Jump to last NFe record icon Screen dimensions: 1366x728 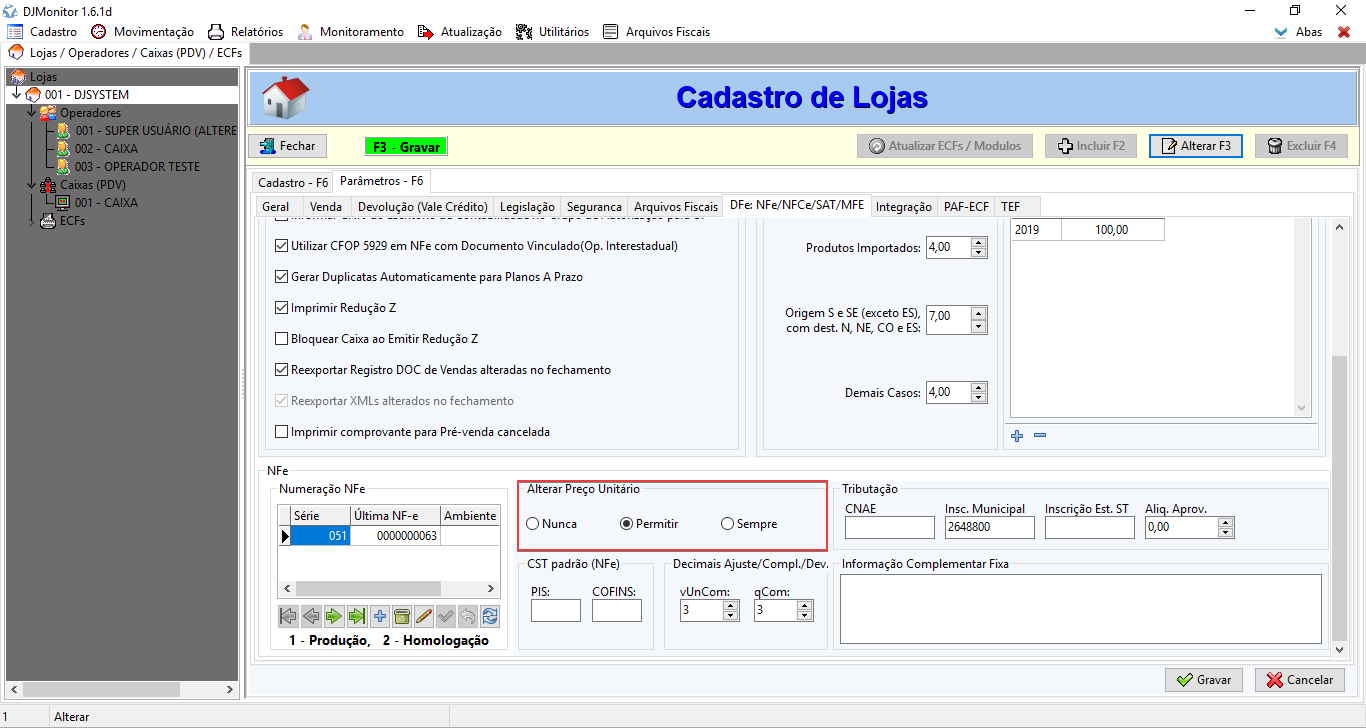(356, 616)
